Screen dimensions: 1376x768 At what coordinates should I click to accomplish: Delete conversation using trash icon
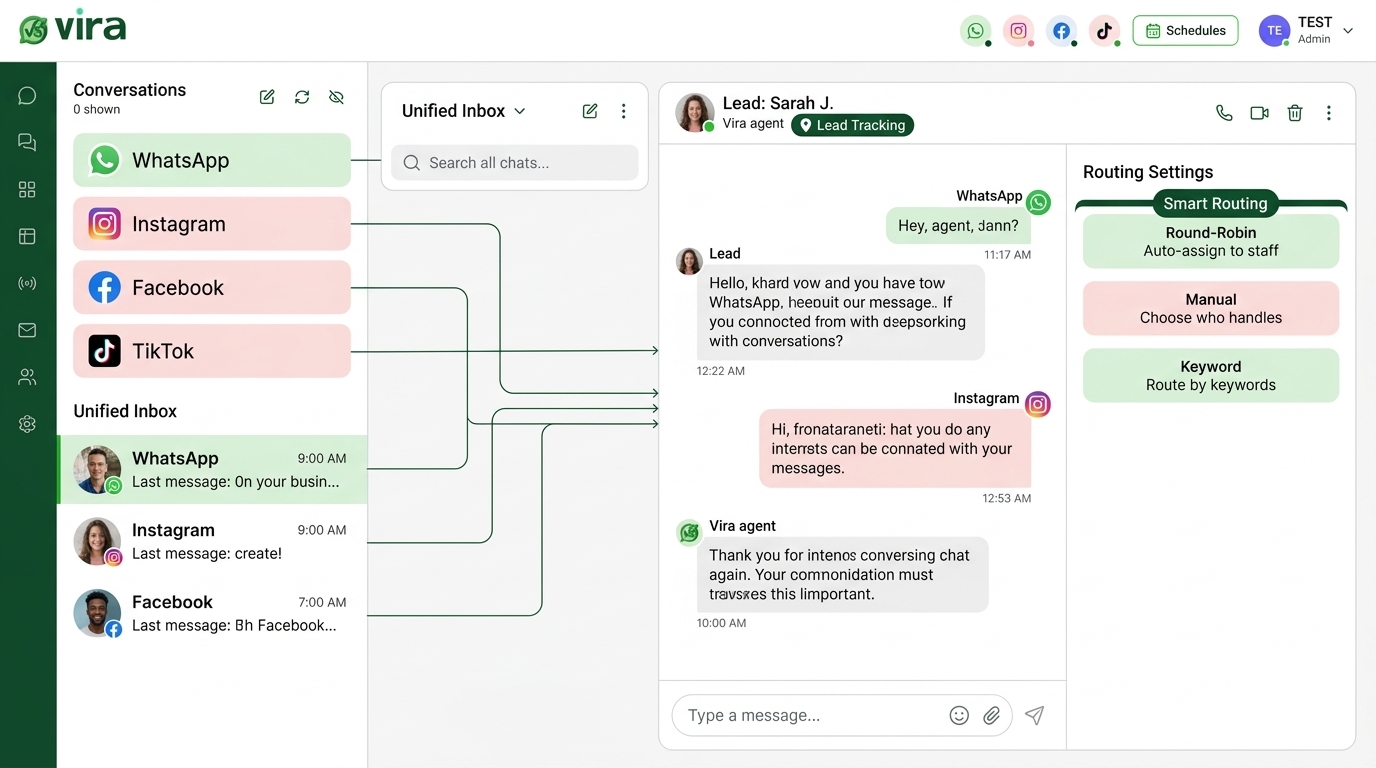pyautogui.click(x=1295, y=113)
